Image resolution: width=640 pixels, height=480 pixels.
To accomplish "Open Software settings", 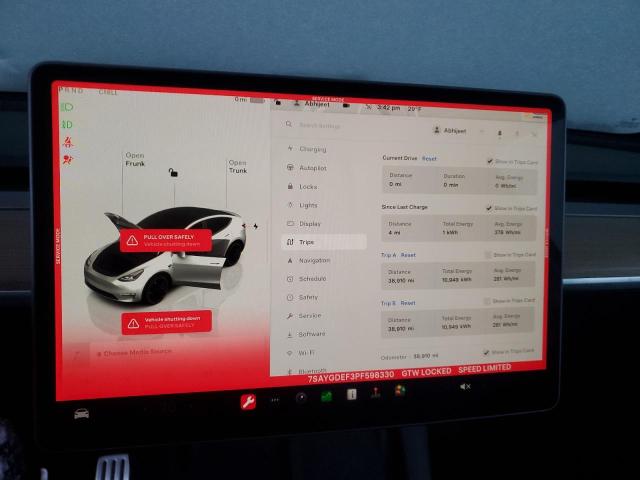I will pos(306,334).
